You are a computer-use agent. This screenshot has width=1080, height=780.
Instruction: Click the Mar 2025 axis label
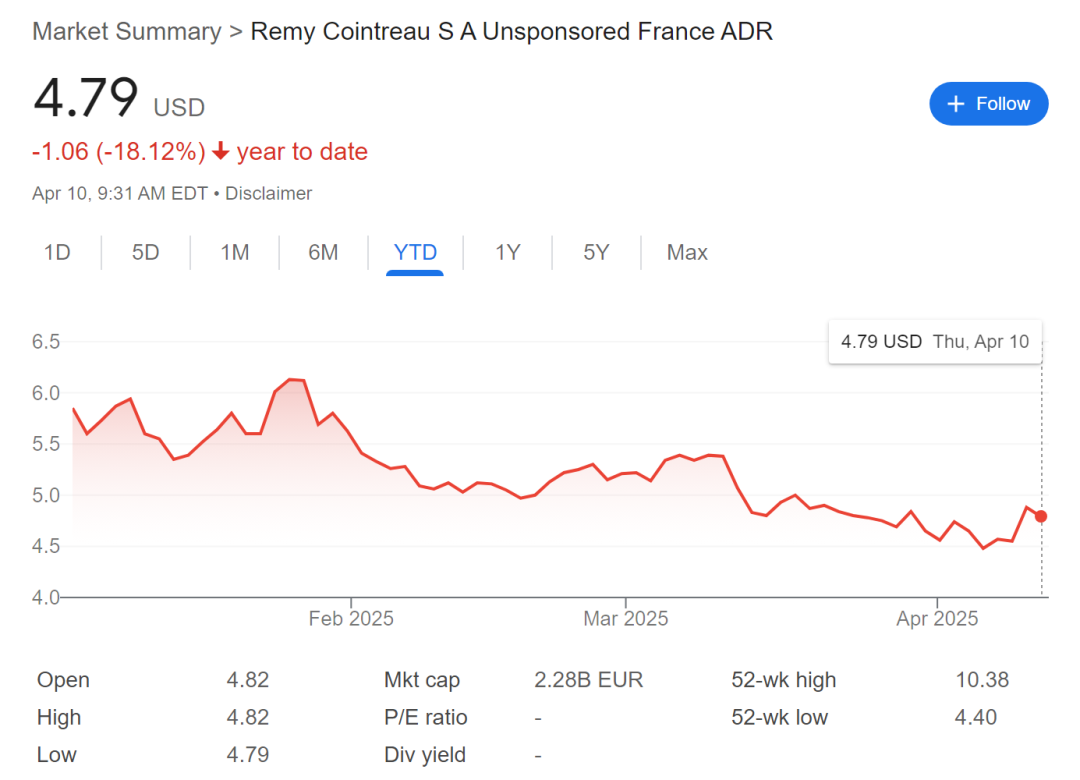click(626, 619)
